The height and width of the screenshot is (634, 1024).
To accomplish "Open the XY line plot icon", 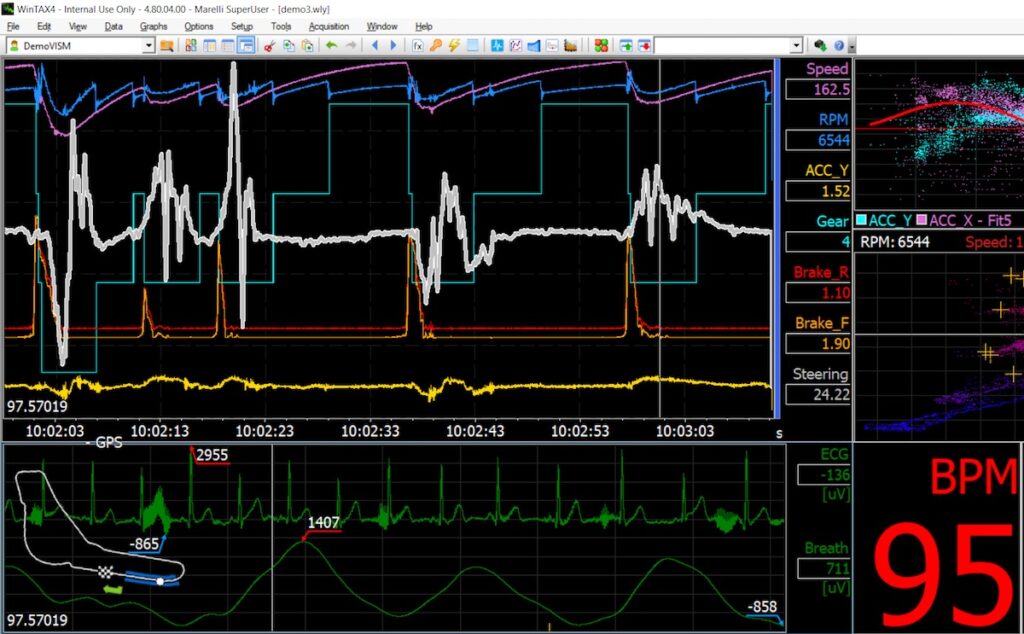I will click(516, 46).
